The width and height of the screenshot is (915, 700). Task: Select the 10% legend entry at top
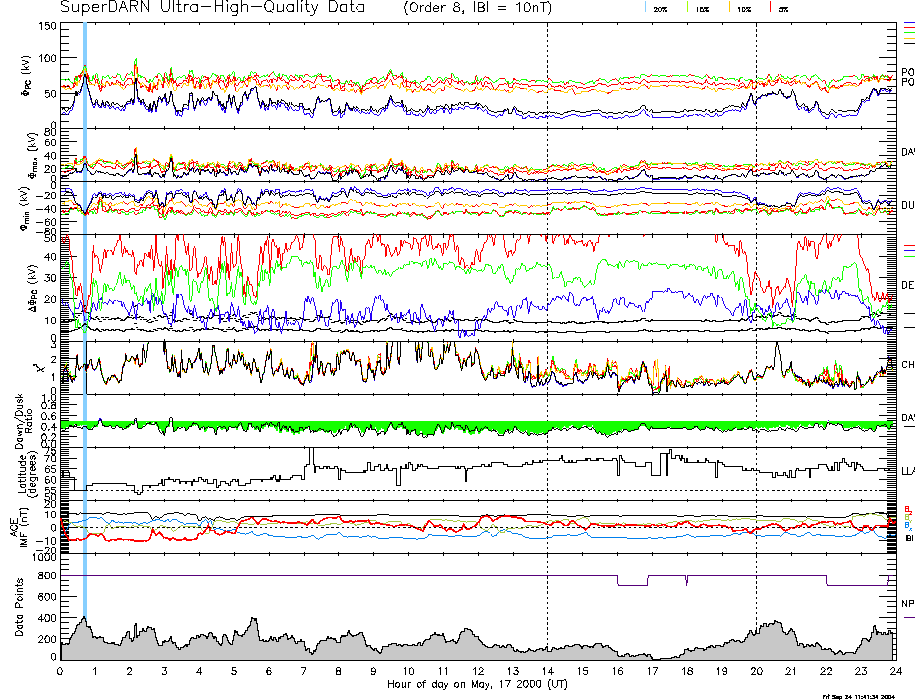pyautogui.click(x=743, y=8)
